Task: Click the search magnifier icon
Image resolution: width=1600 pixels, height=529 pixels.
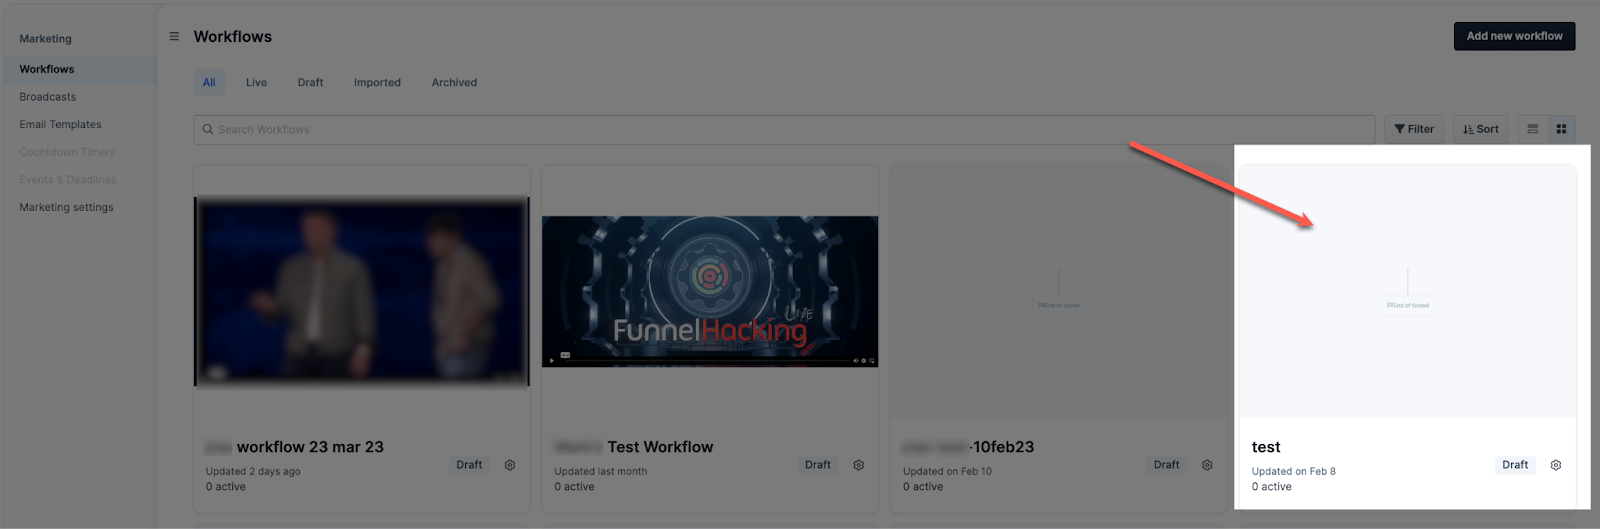Action: click(x=208, y=129)
